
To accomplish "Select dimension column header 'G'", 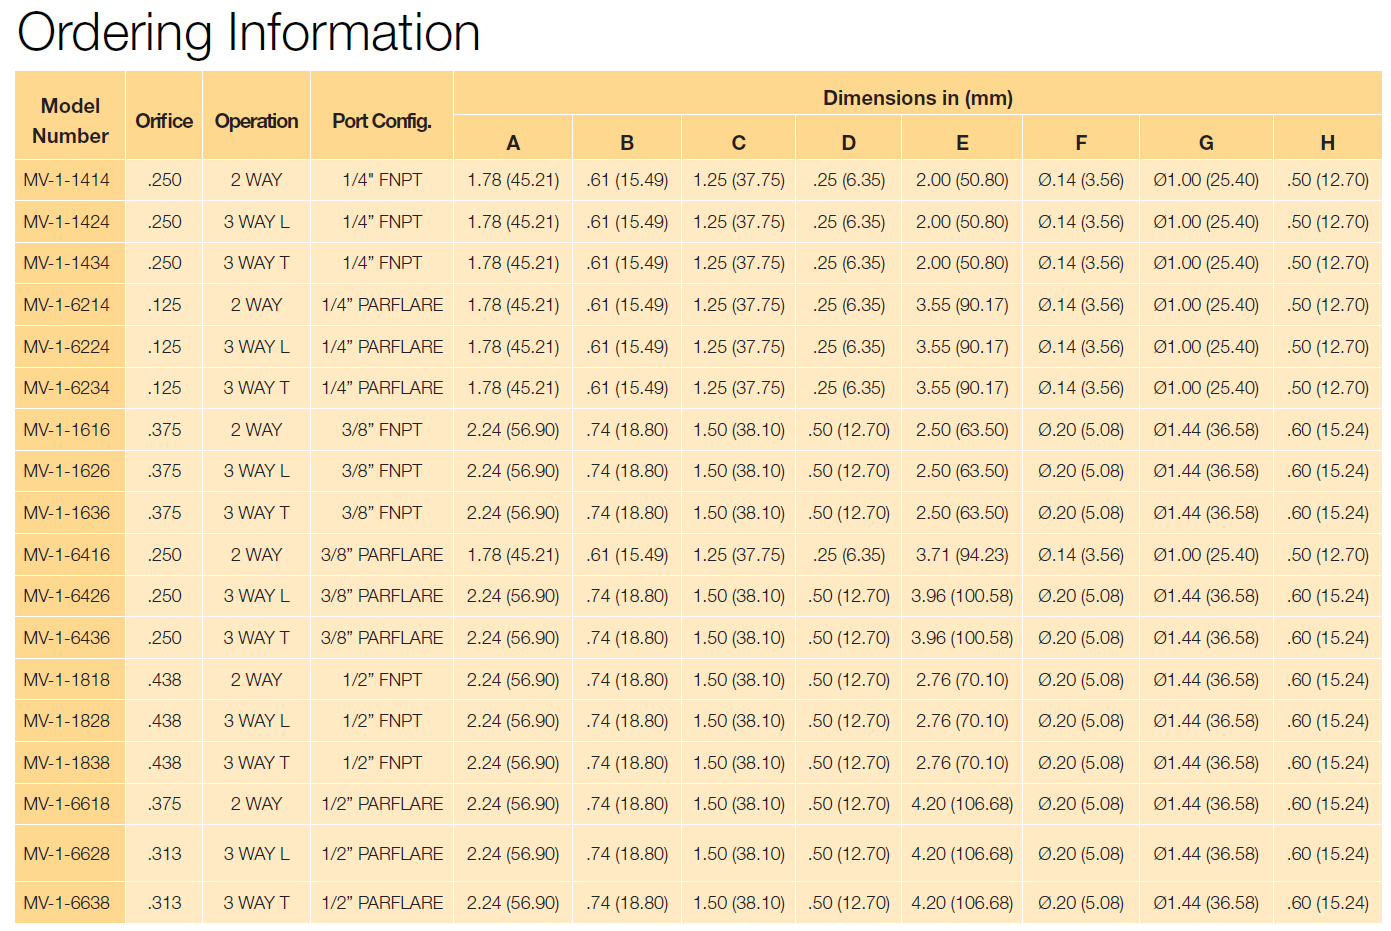I will 1206,143.
